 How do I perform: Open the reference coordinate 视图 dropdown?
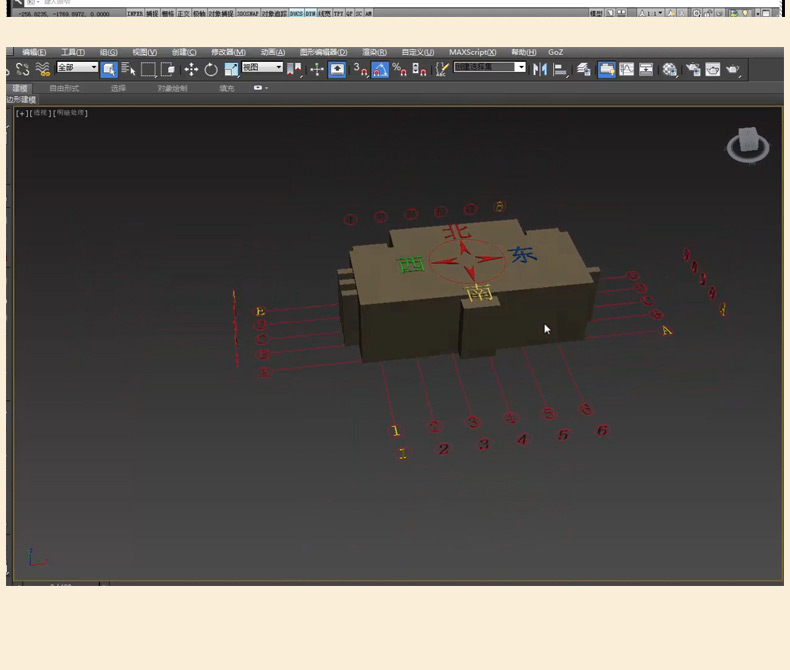[x=262, y=67]
